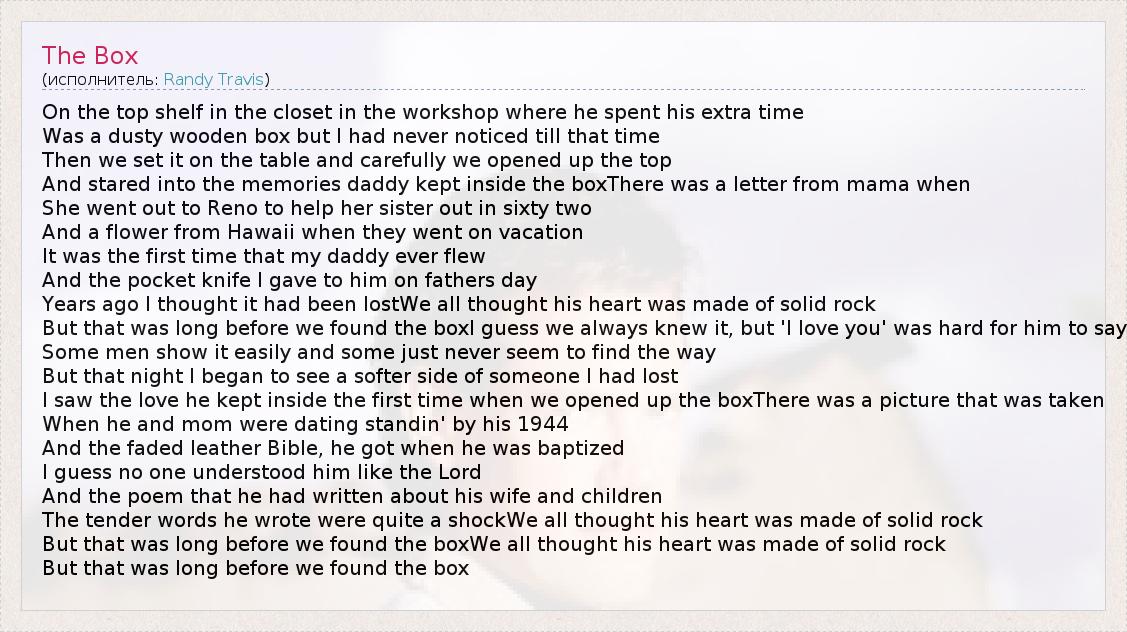The width and height of the screenshot is (1127, 632).
Task: Click the line 'And a flower from Hawaii'
Action: point(312,232)
